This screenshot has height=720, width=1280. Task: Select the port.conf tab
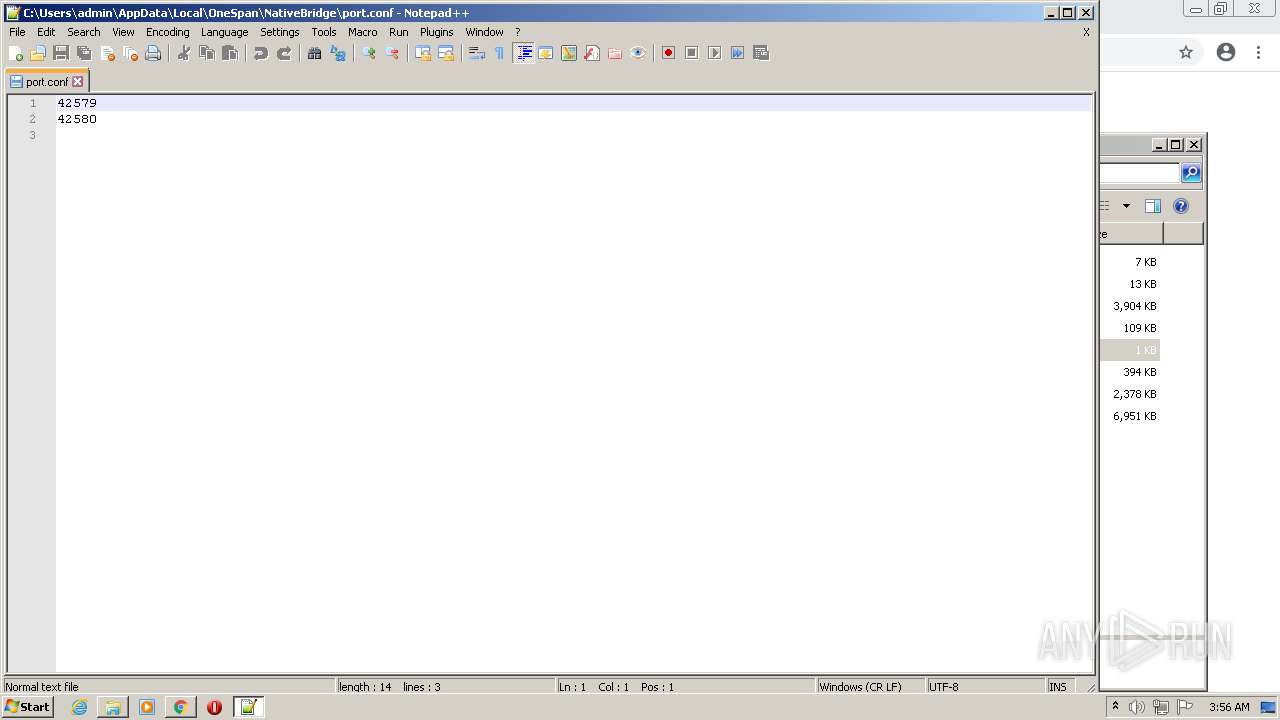coord(47,82)
